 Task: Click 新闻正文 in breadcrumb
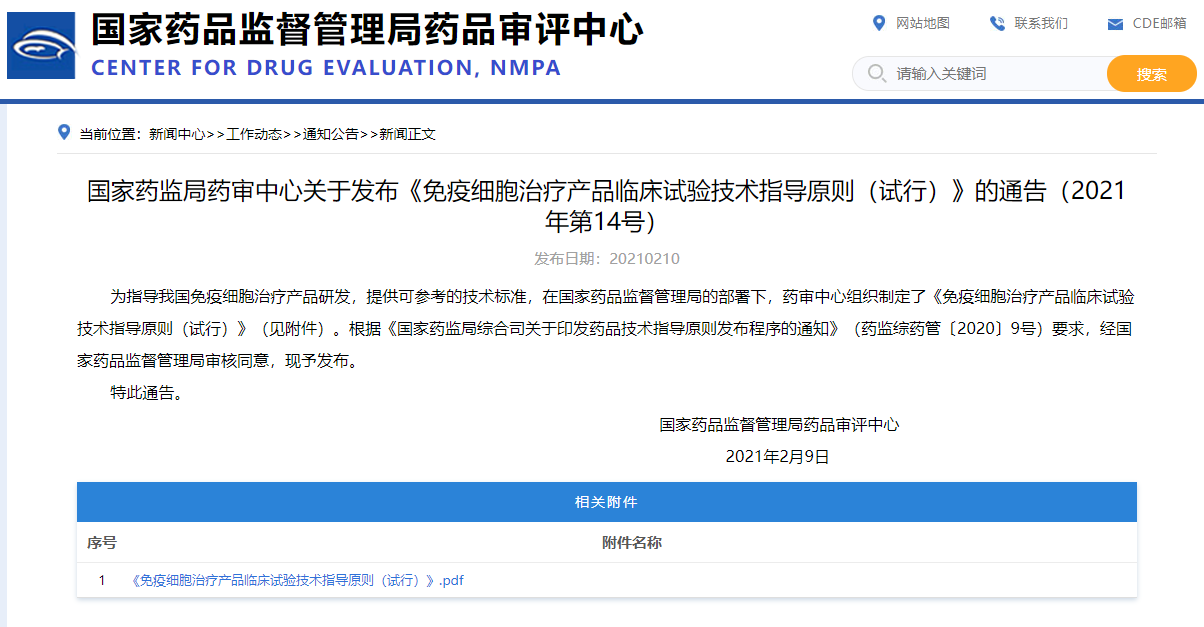[x=407, y=134]
